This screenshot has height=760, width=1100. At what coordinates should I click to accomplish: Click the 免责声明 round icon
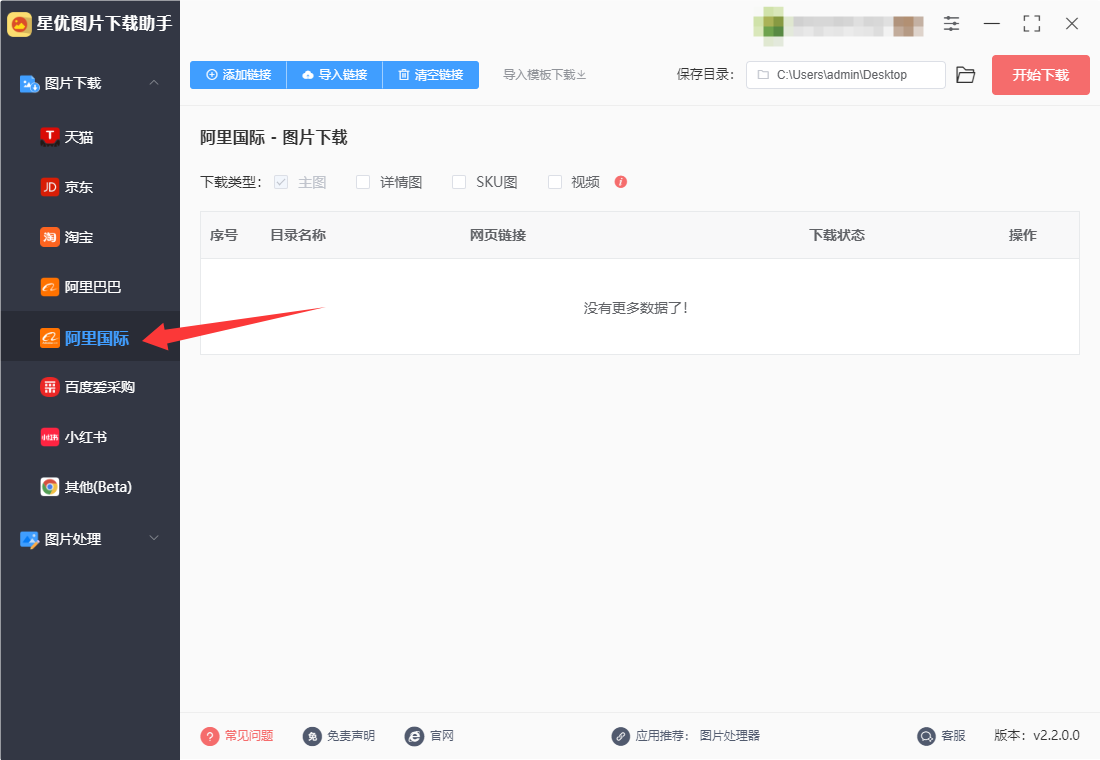click(x=312, y=736)
